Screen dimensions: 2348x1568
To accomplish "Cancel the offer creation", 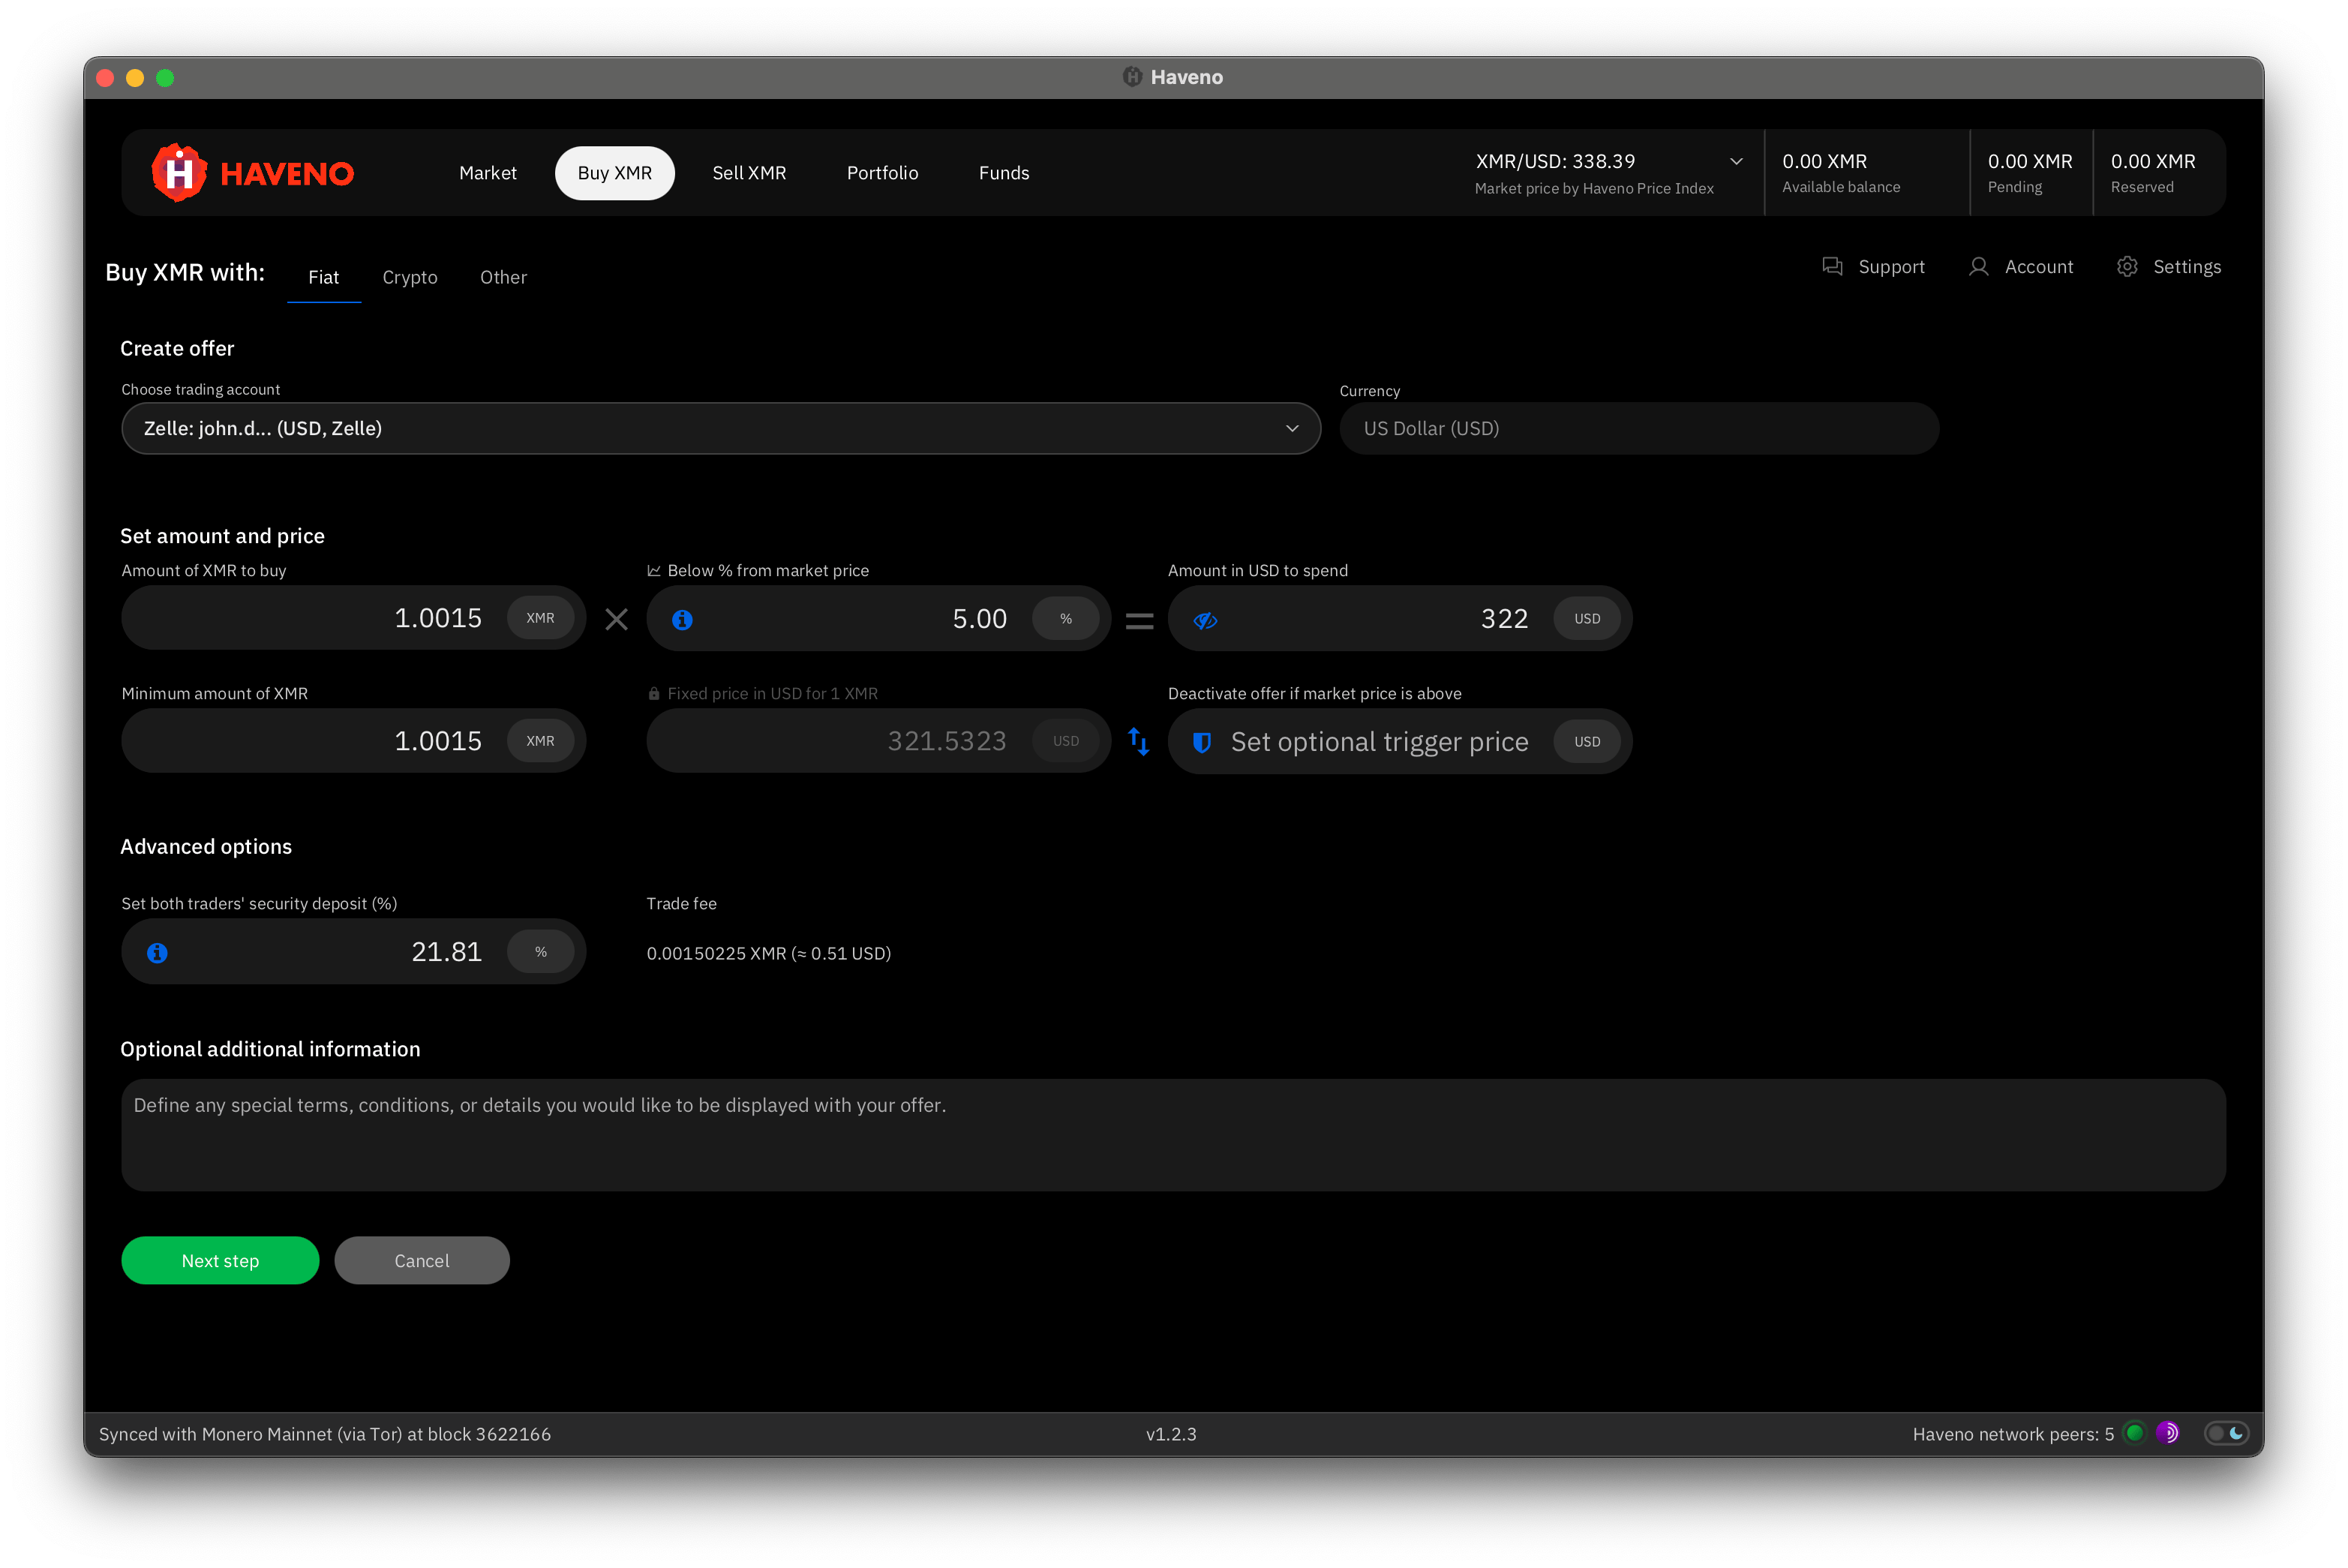I will 422,1260.
